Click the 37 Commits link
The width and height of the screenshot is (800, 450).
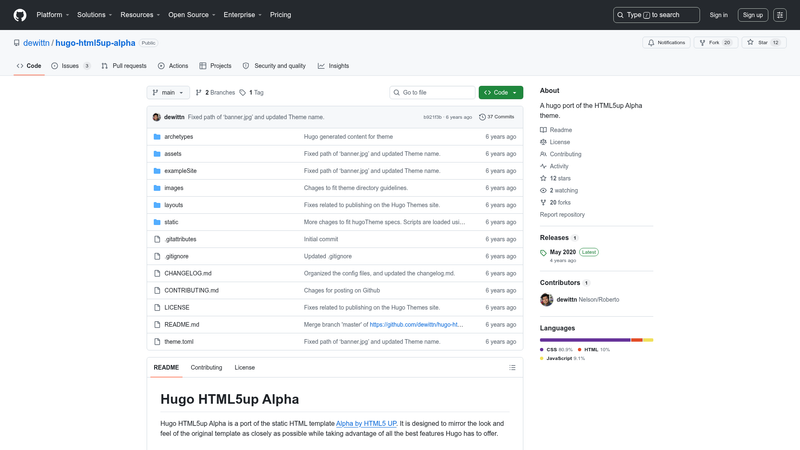click(x=496, y=117)
